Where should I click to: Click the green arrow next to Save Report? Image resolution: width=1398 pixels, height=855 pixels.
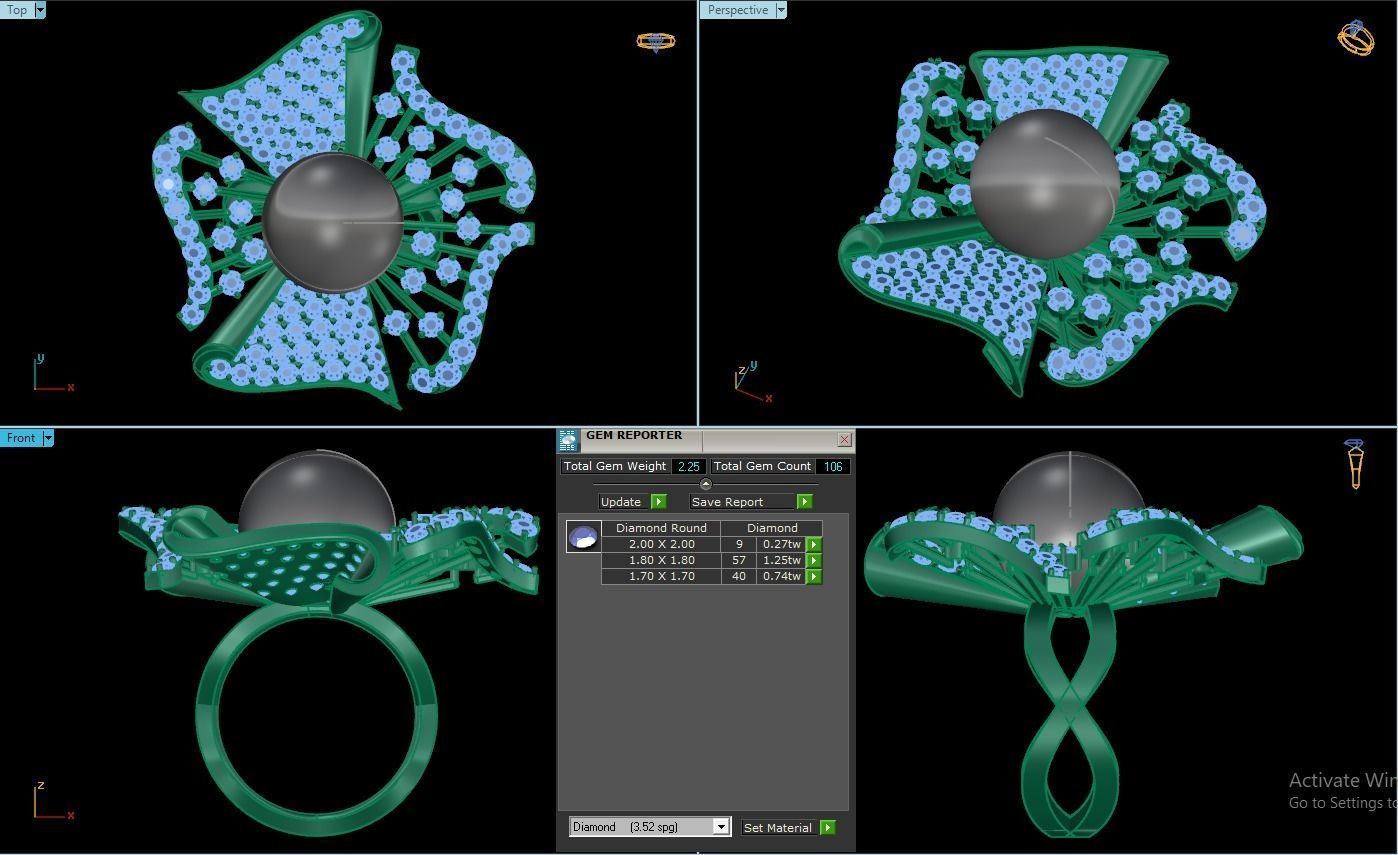click(804, 502)
